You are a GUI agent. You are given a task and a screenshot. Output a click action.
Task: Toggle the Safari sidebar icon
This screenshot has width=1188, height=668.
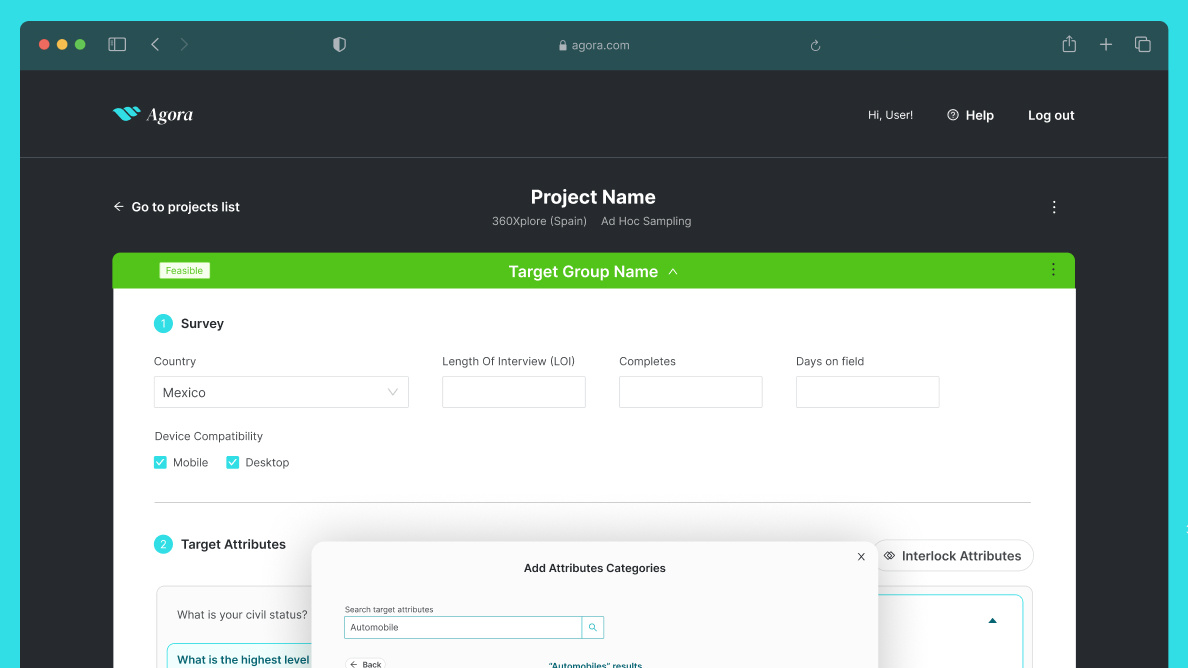pos(117,44)
